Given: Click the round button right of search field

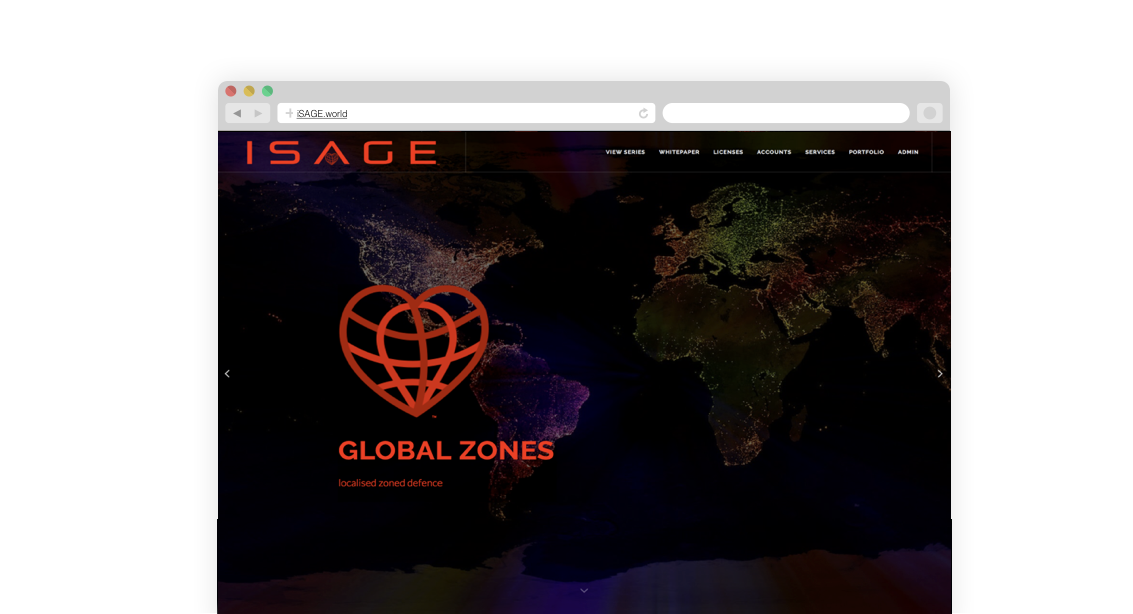Looking at the screenshot, I should click(929, 113).
